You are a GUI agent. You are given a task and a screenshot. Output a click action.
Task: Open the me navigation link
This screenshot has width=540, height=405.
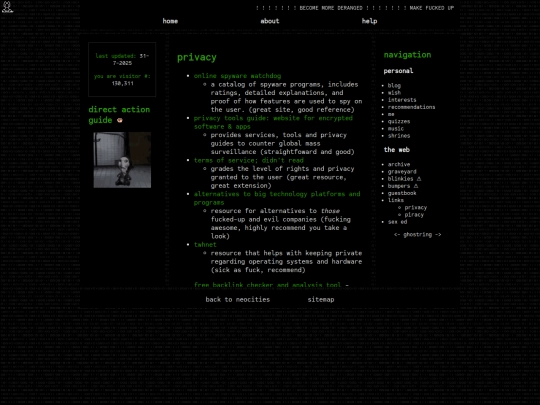[x=391, y=114]
